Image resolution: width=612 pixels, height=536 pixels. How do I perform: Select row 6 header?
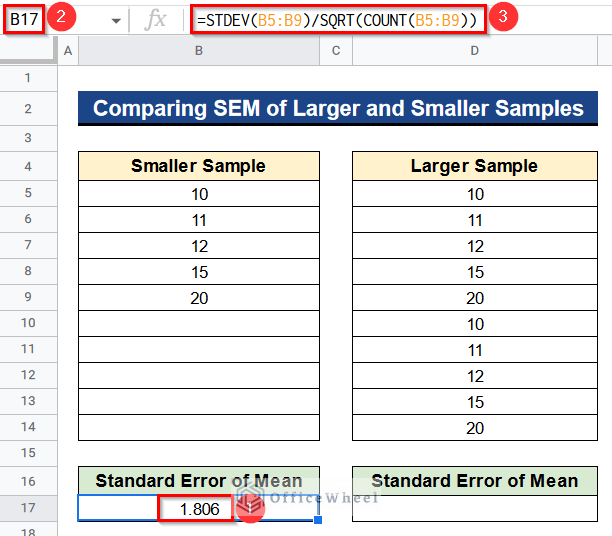click(x=28, y=219)
